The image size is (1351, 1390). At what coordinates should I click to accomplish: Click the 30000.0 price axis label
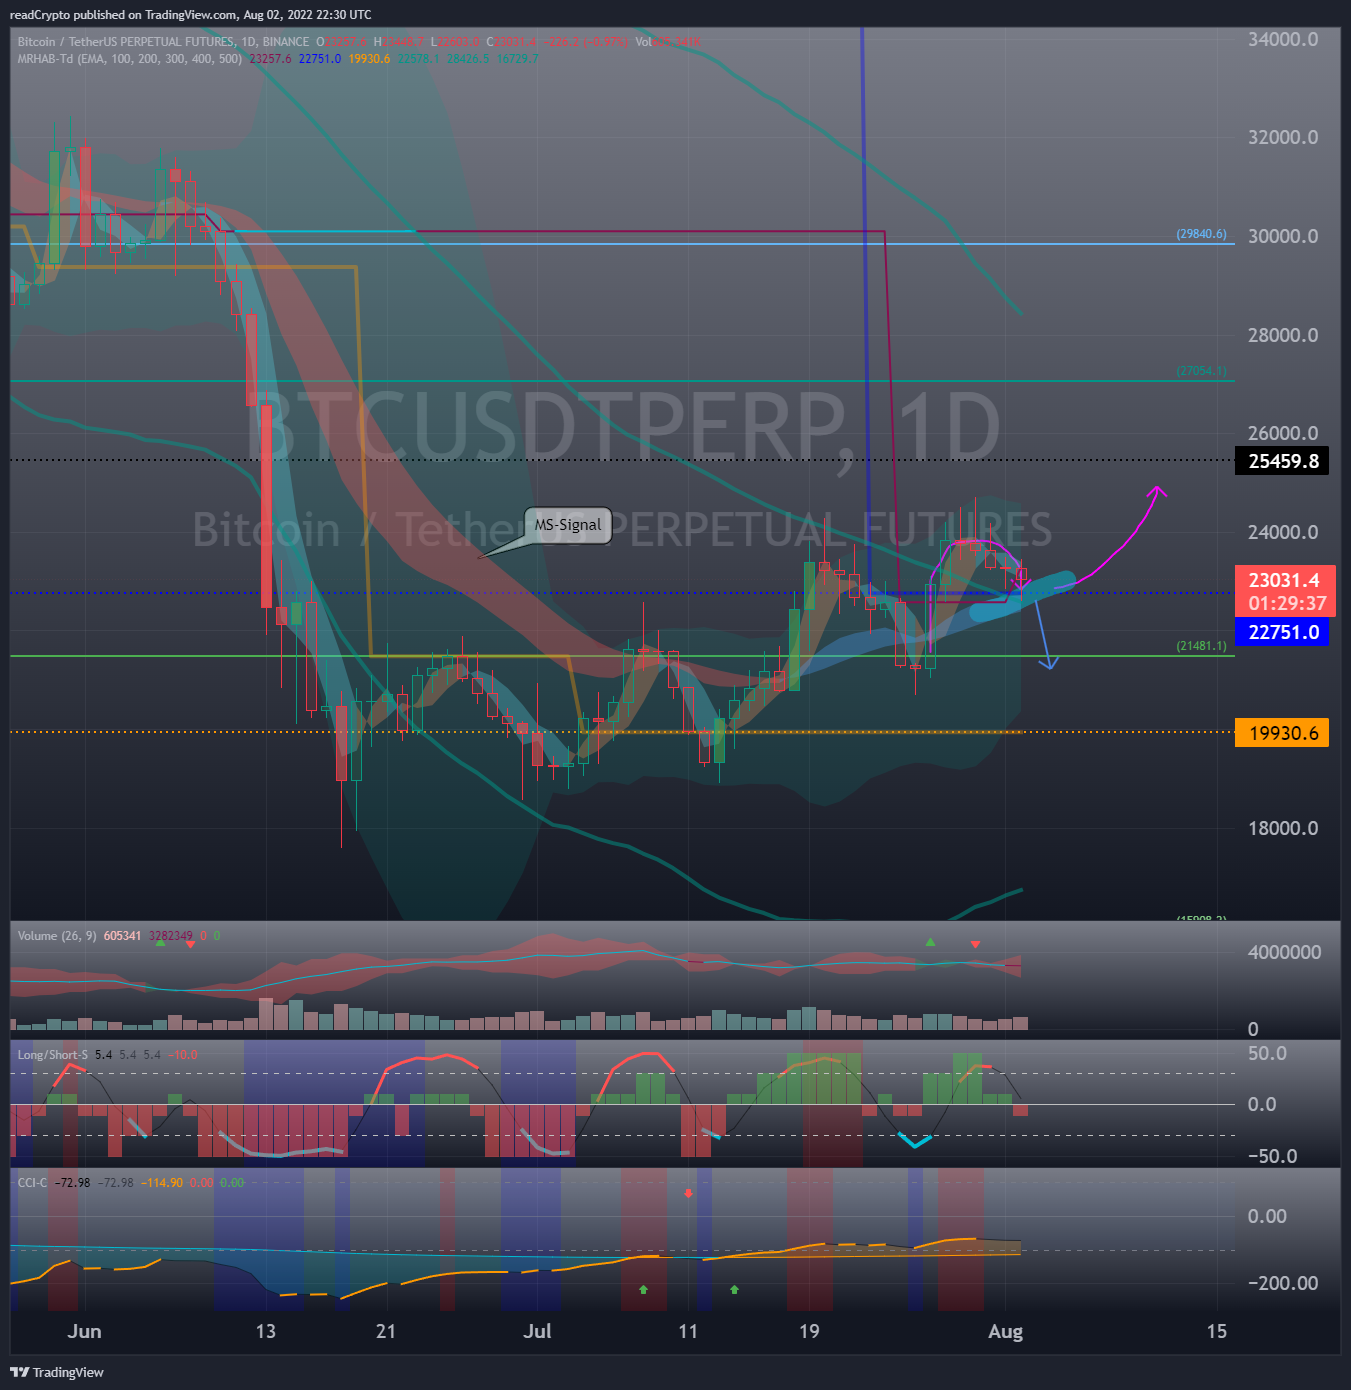1283,236
